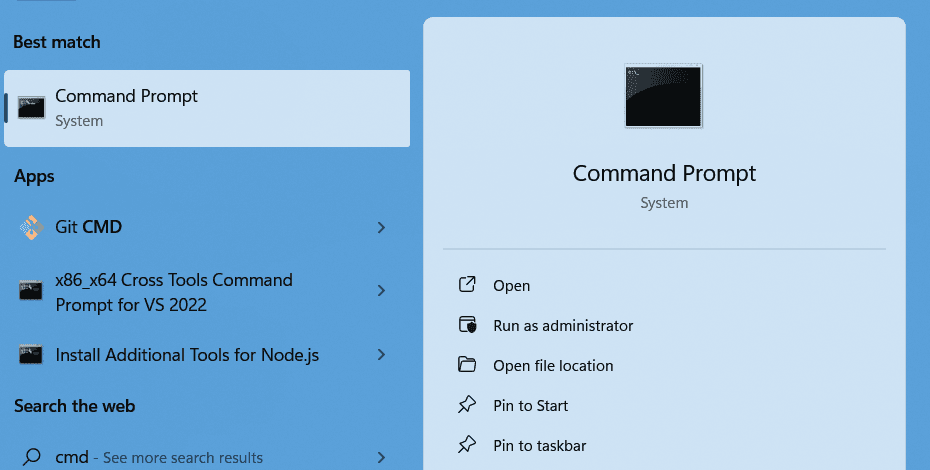
Task: Click the Open file location folder icon
Action: point(467,365)
